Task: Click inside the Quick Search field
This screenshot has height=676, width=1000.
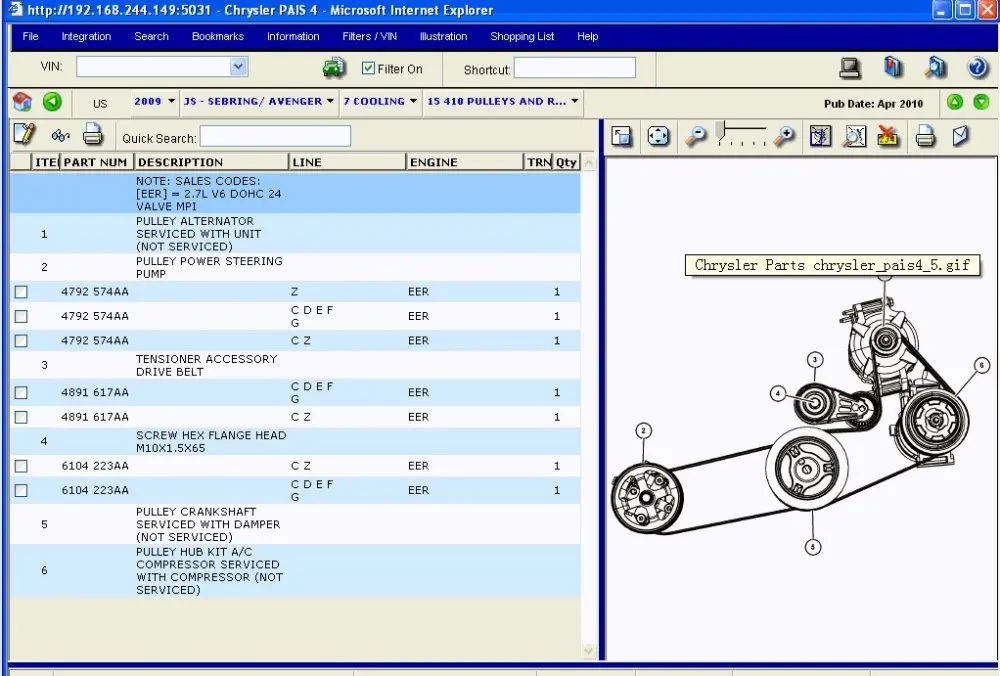Action: click(x=275, y=136)
